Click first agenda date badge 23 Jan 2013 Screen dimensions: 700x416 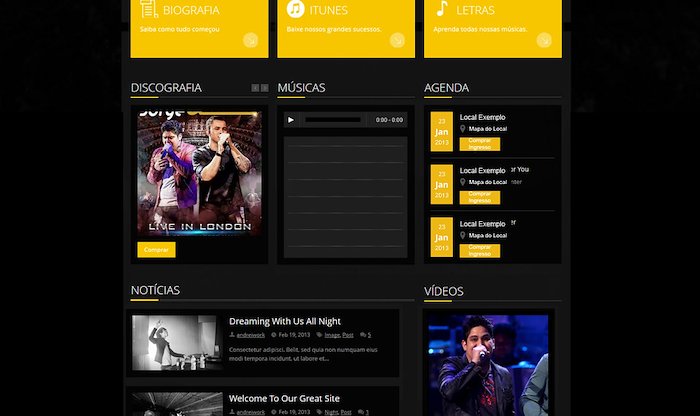442,132
